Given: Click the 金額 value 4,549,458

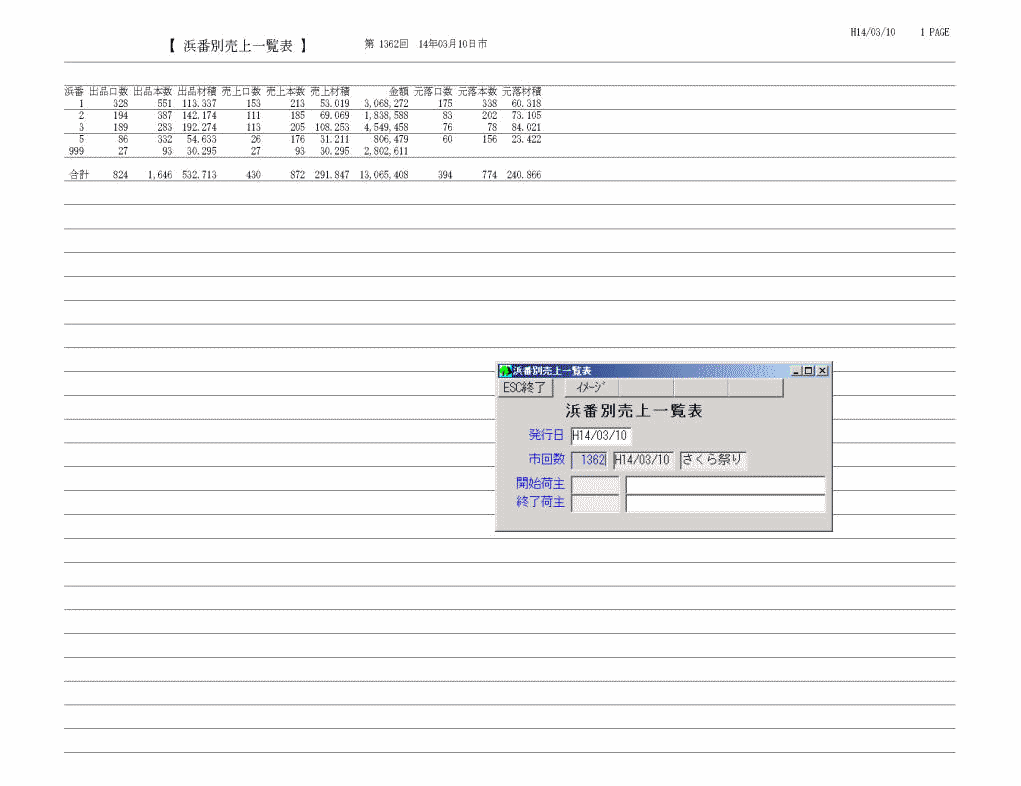Looking at the screenshot, I should click(386, 128).
